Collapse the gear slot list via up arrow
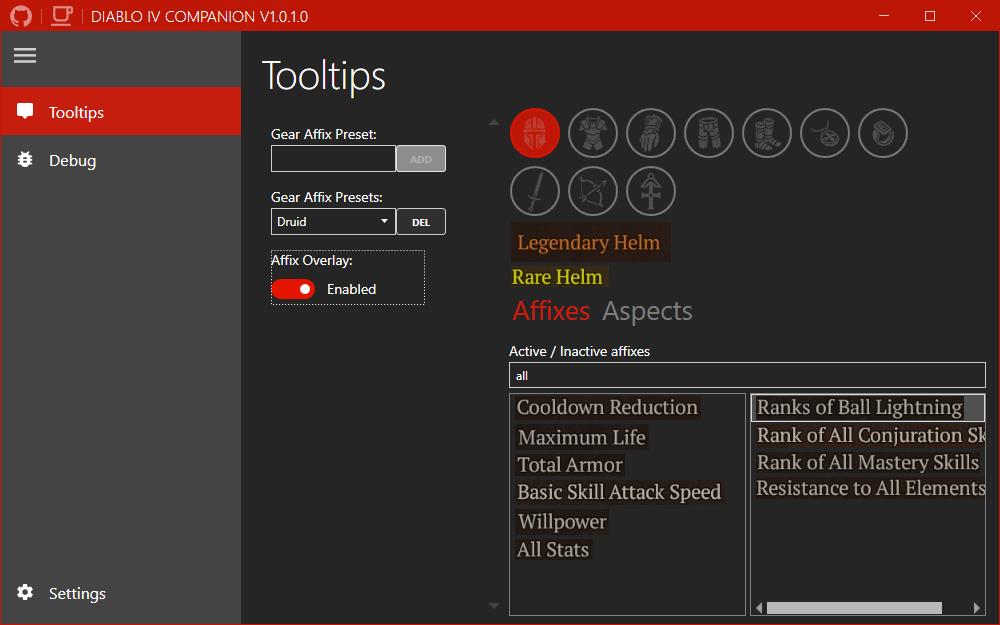 point(493,121)
